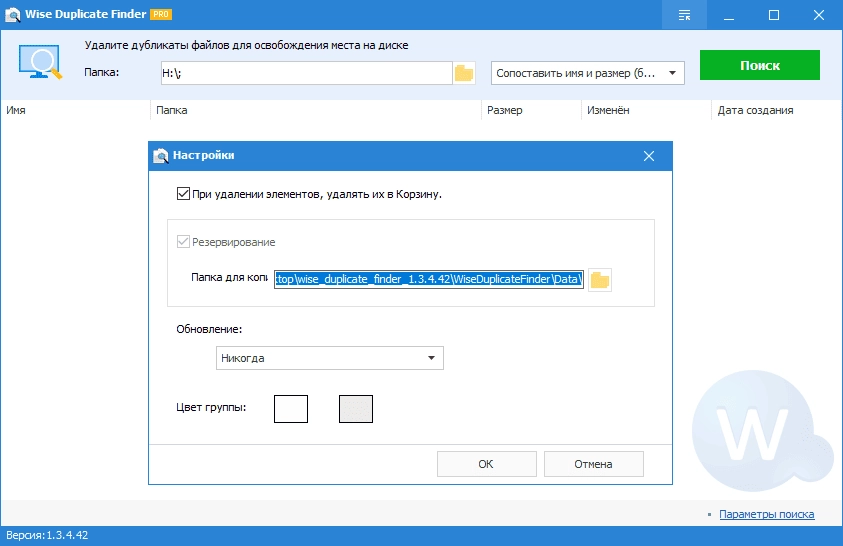Click the Wise Duplicate Finder title bar logo
This screenshot has height=546, width=843.
tap(12, 15)
